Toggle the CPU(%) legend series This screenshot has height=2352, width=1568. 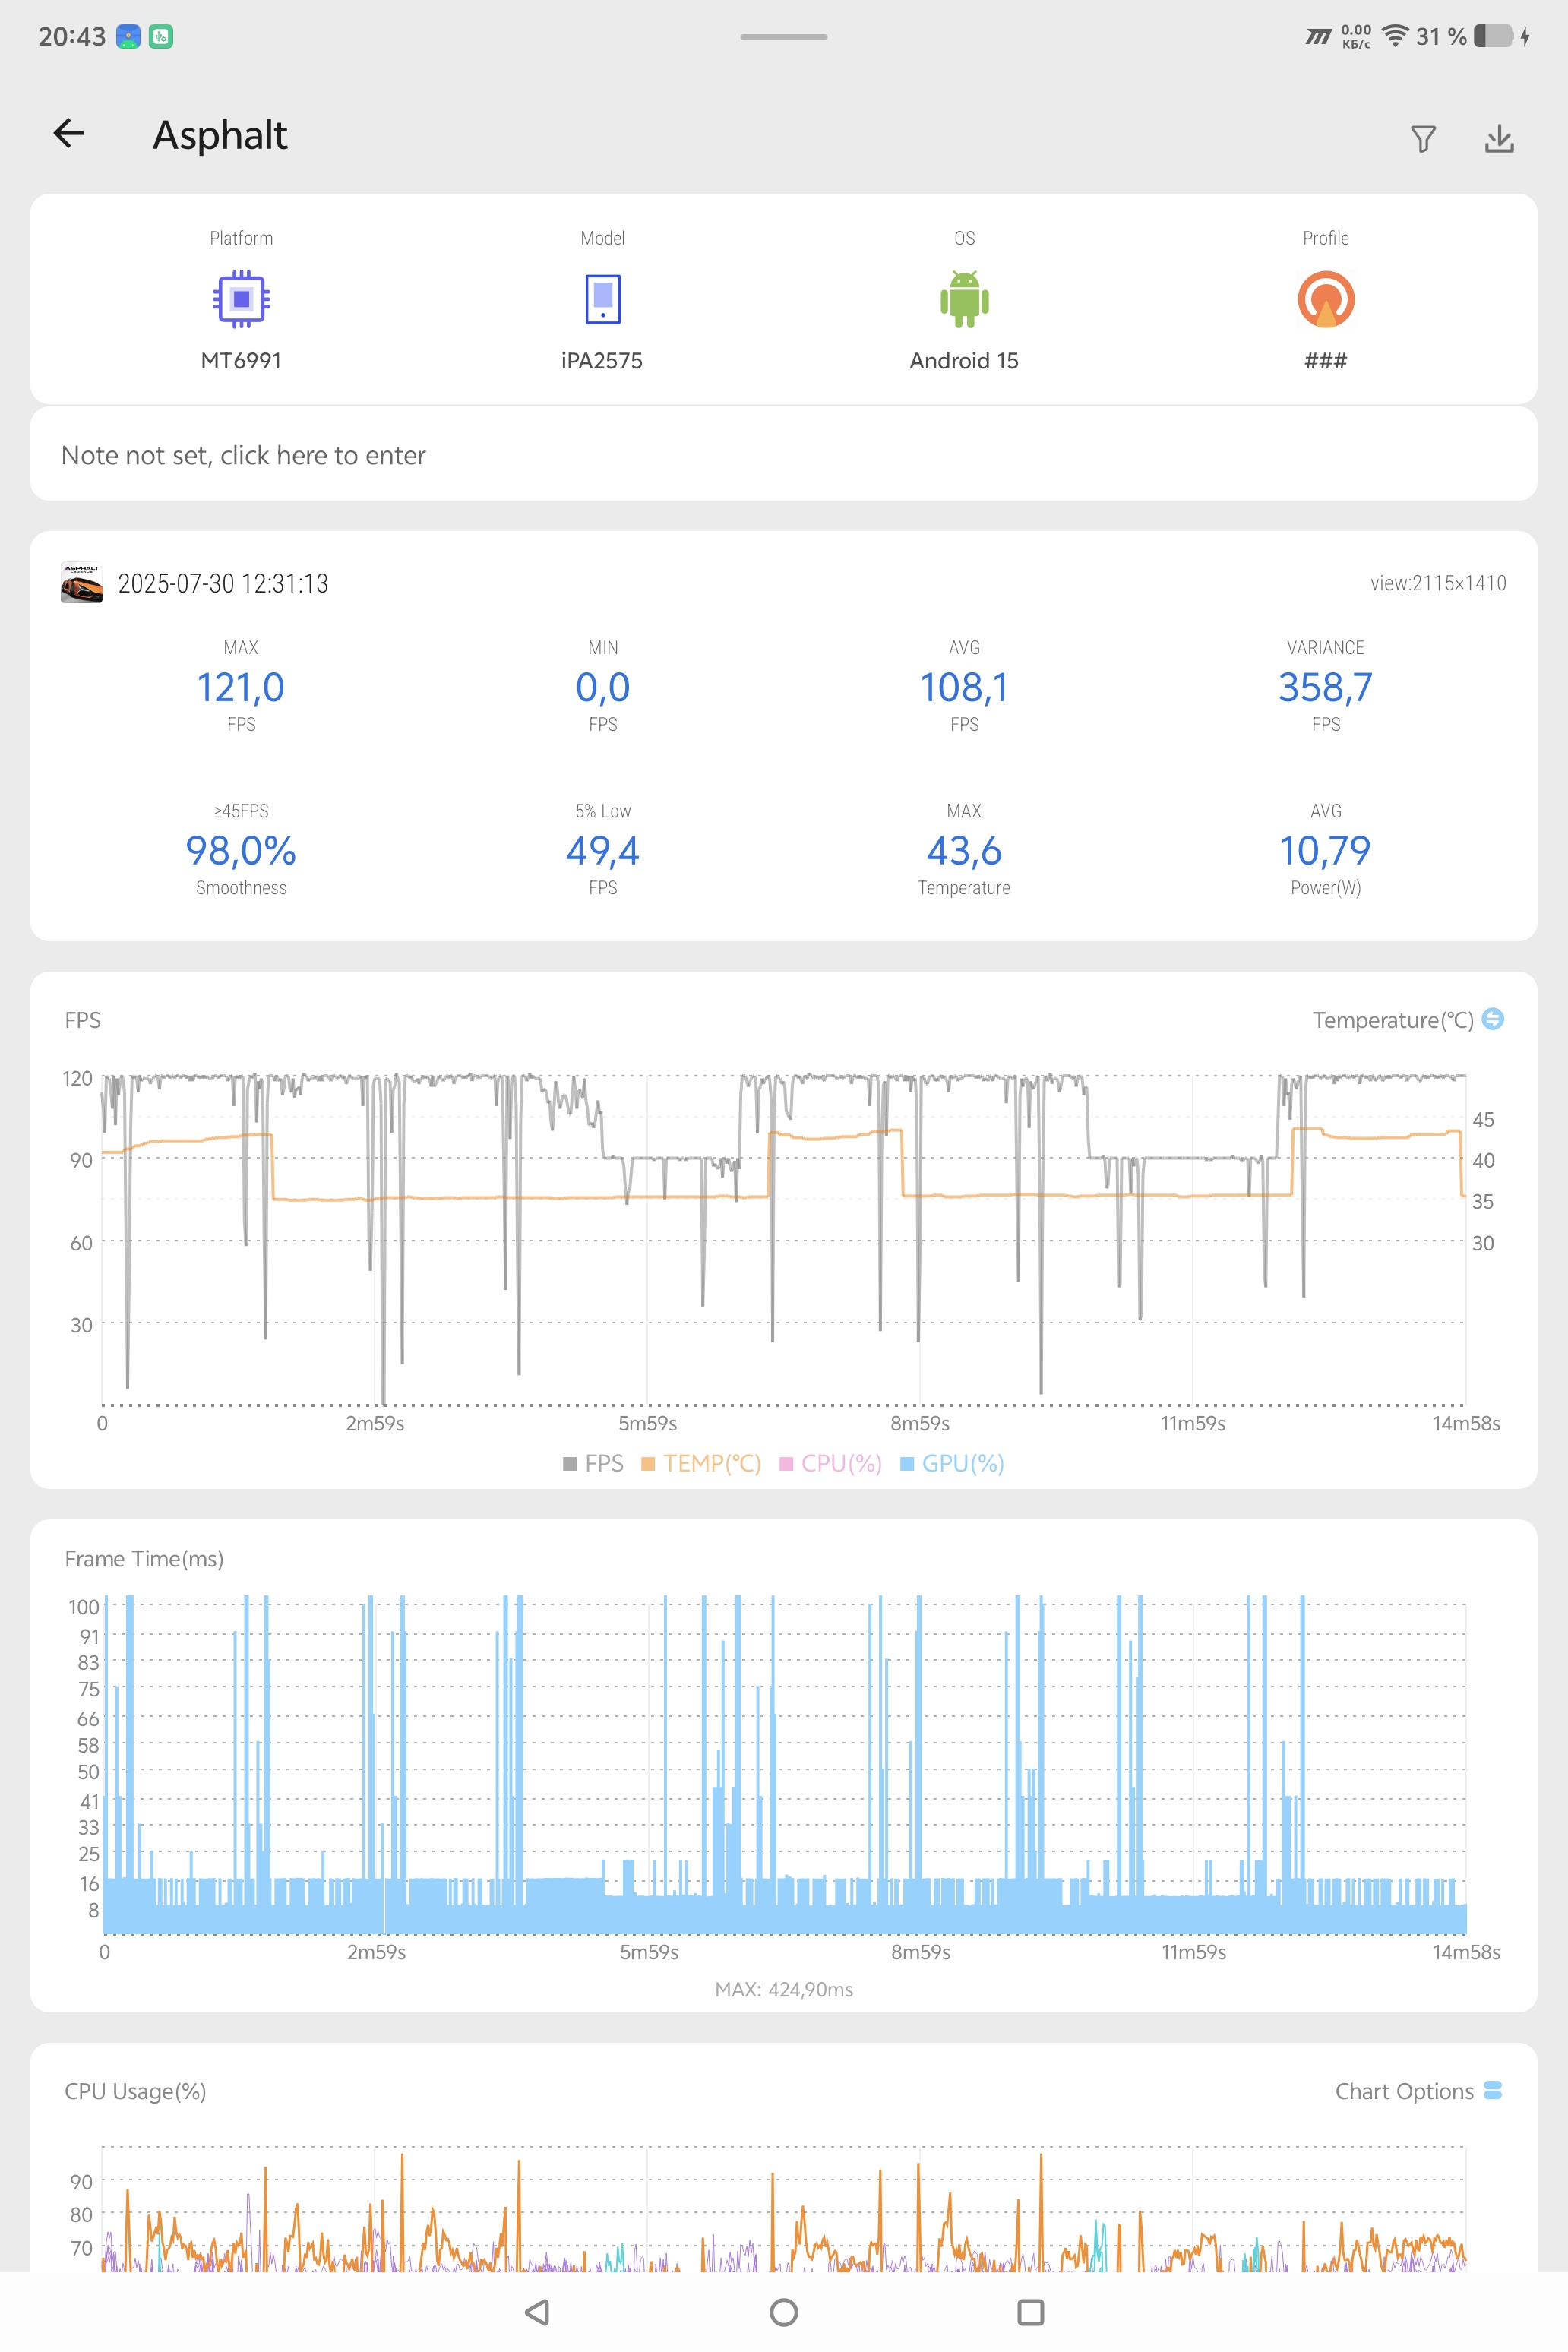[831, 1463]
